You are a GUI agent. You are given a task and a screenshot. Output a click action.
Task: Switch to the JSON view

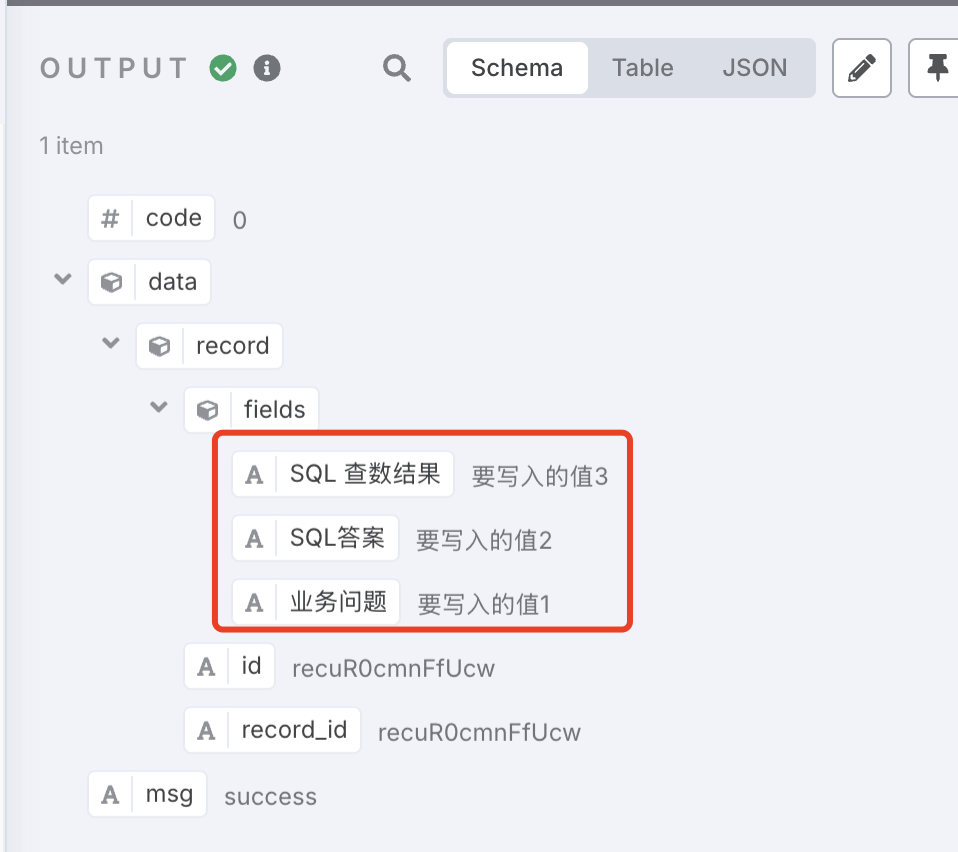pyautogui.click(x=755, y=68)
